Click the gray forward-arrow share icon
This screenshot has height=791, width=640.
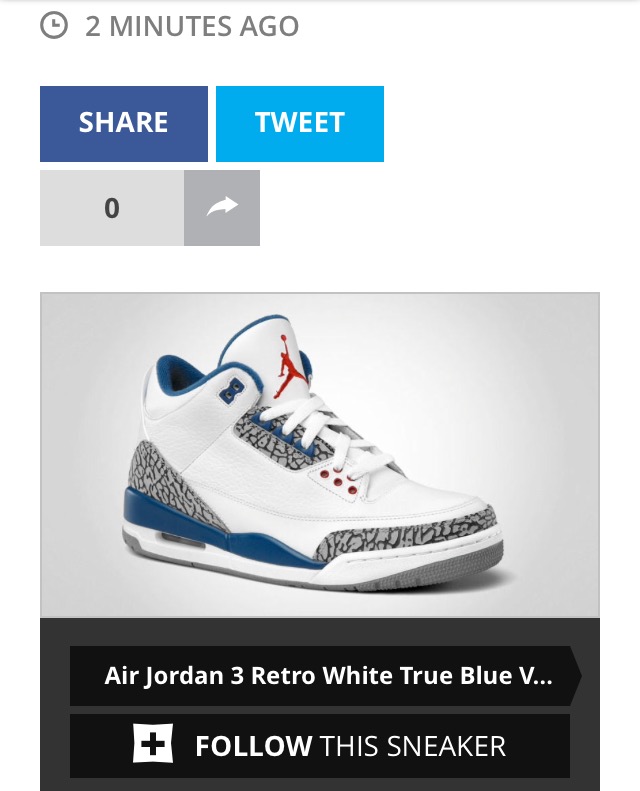click(x=222, y=208)
